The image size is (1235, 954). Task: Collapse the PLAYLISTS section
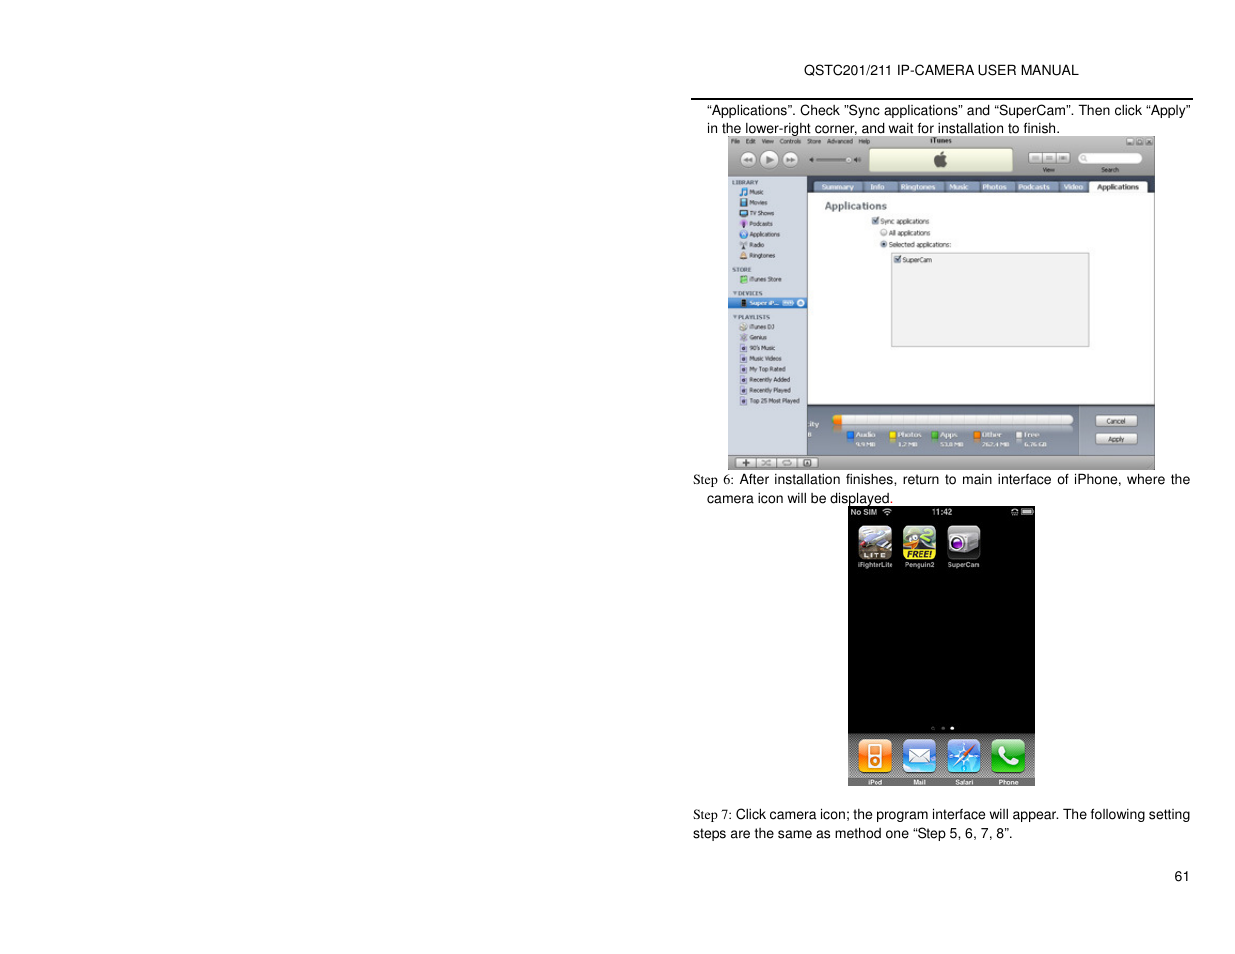pyautogui.click(x=735, y=317)
